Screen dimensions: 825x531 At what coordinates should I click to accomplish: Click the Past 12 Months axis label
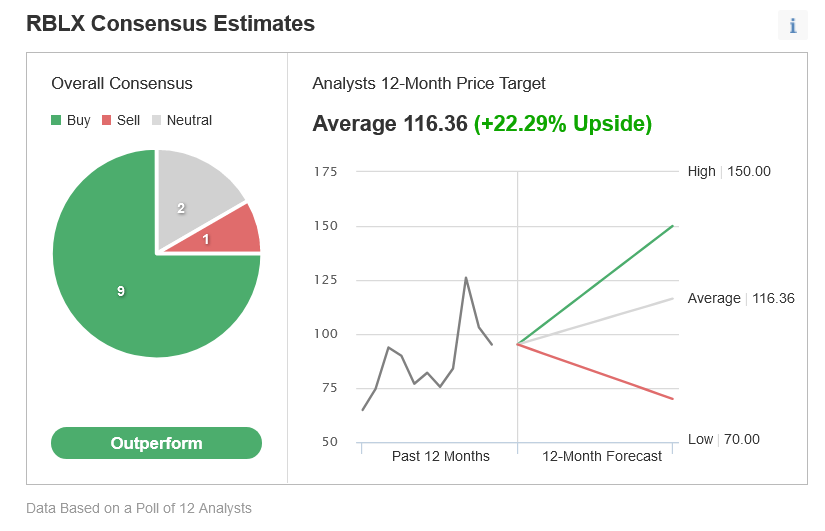440,456
